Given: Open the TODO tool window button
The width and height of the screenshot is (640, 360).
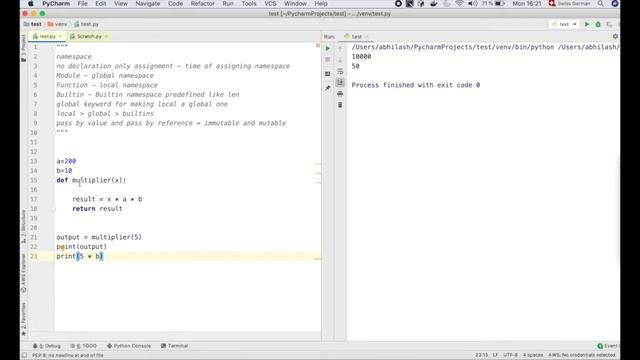Looking at the screenshot, I should (x=84, y=346).
